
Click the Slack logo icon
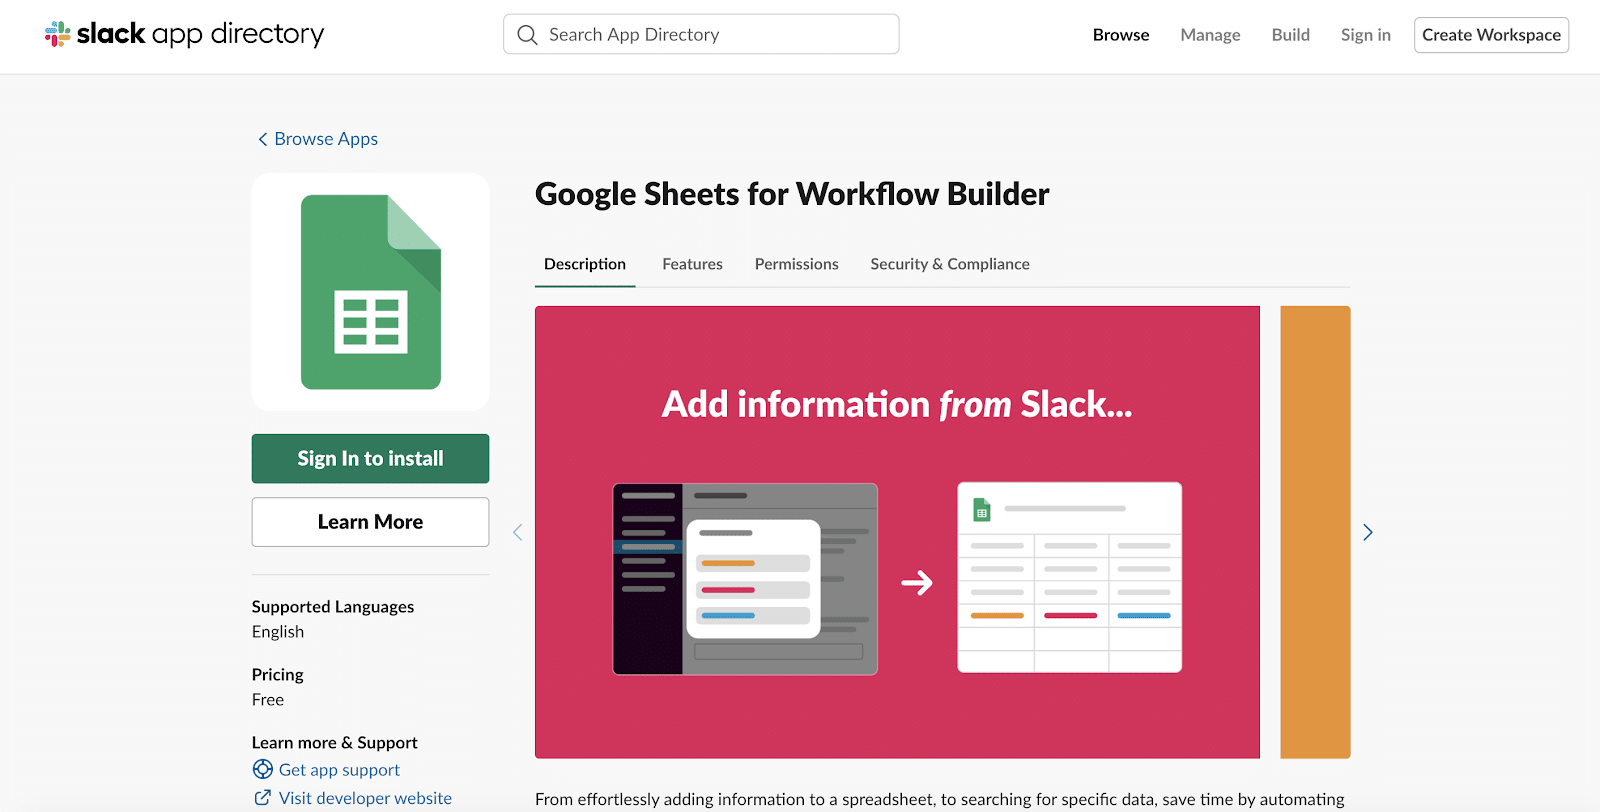click(58, 34)
